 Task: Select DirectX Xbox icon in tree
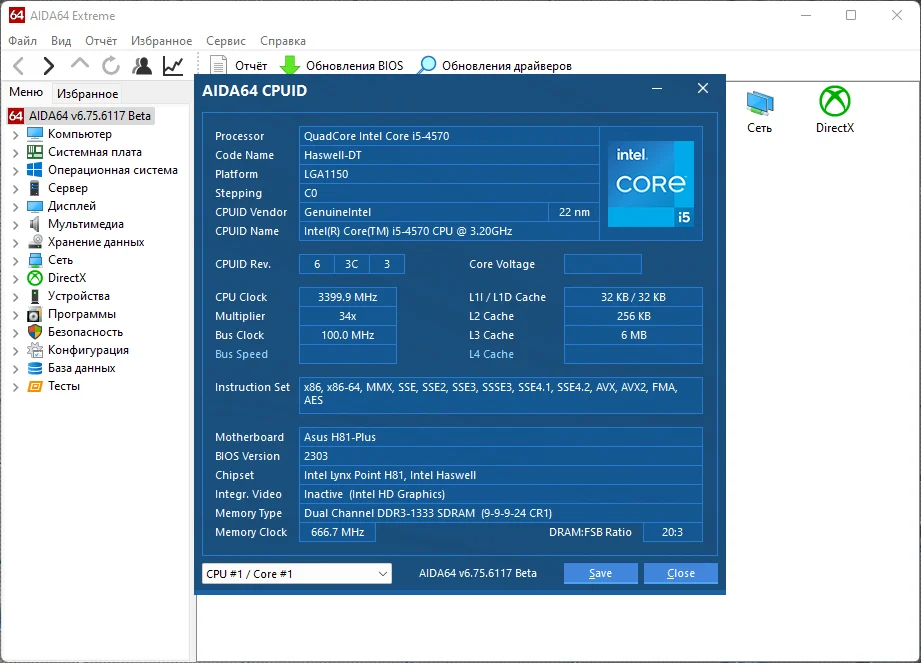[x=35, y=278]
